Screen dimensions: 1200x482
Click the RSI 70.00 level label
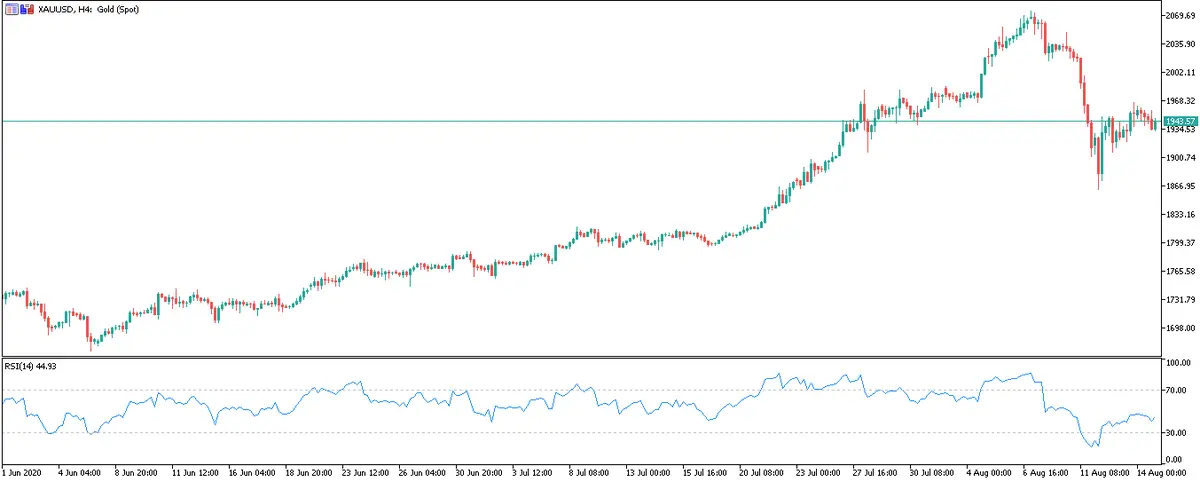1176,390
